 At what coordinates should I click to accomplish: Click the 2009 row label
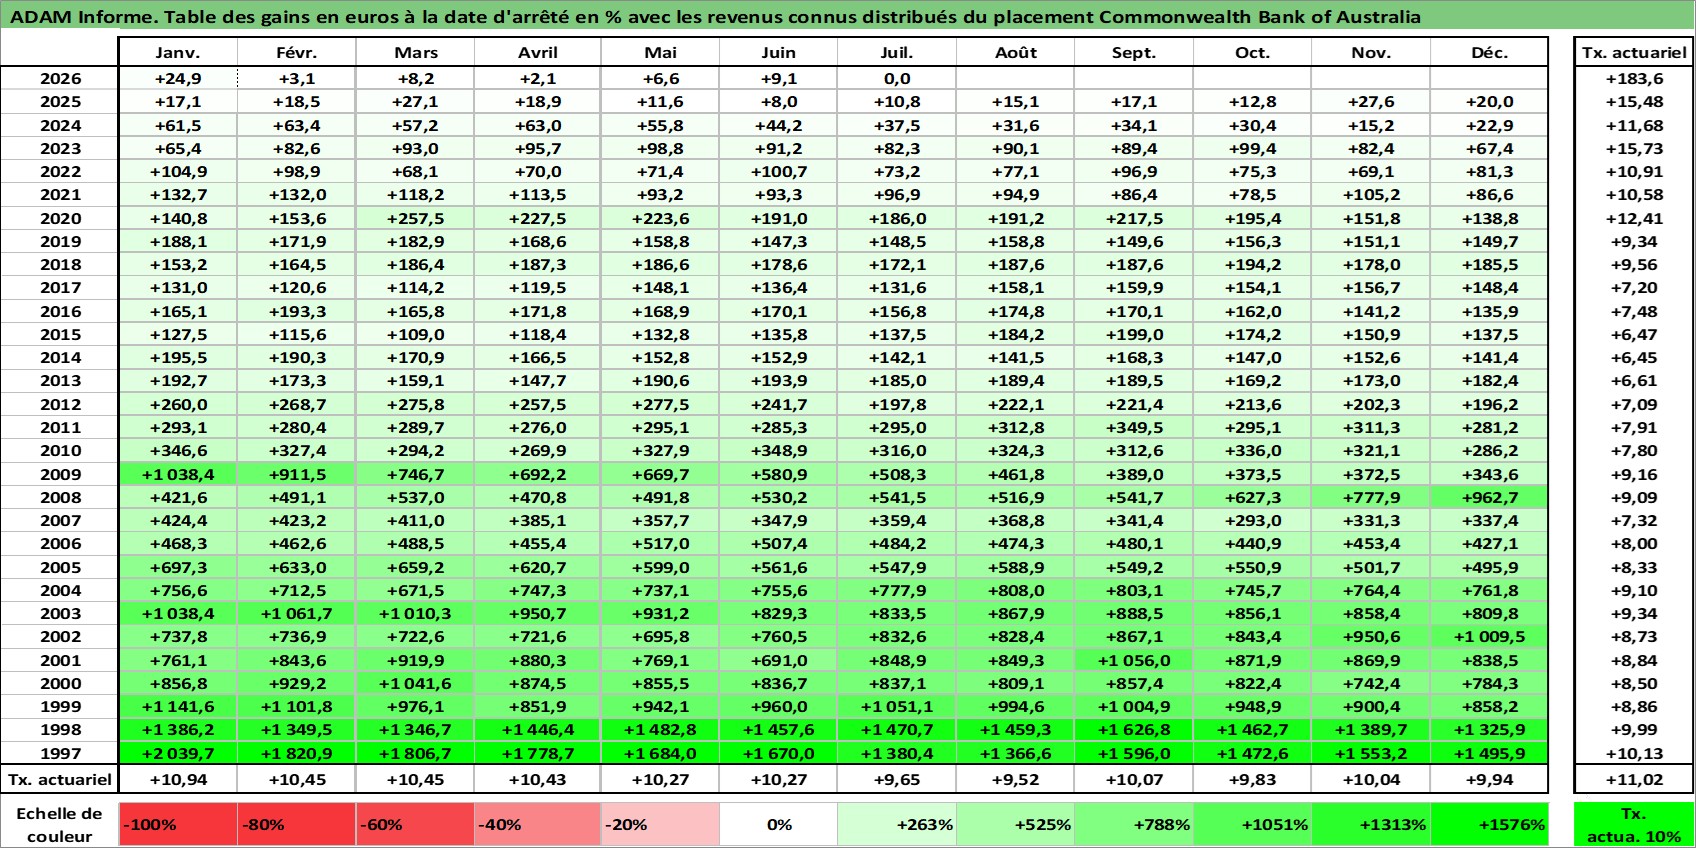point(60,474)
